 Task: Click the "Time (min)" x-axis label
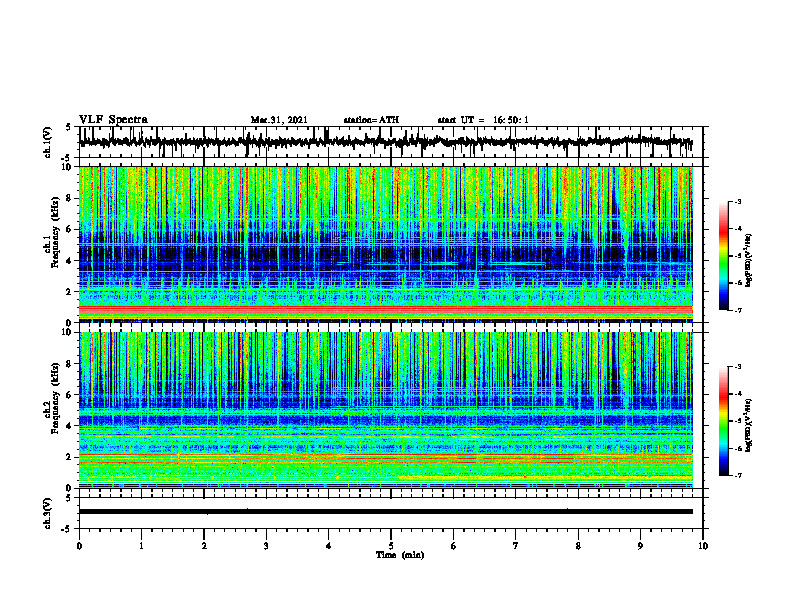click(x=400, y=555)
